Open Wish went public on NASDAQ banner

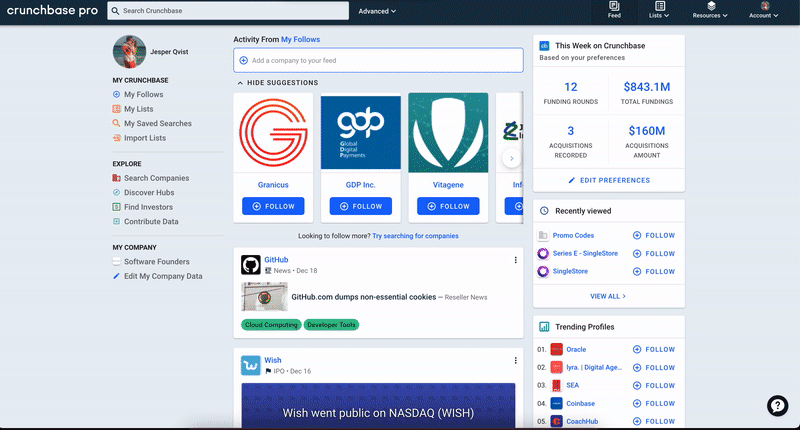(378, 406)
